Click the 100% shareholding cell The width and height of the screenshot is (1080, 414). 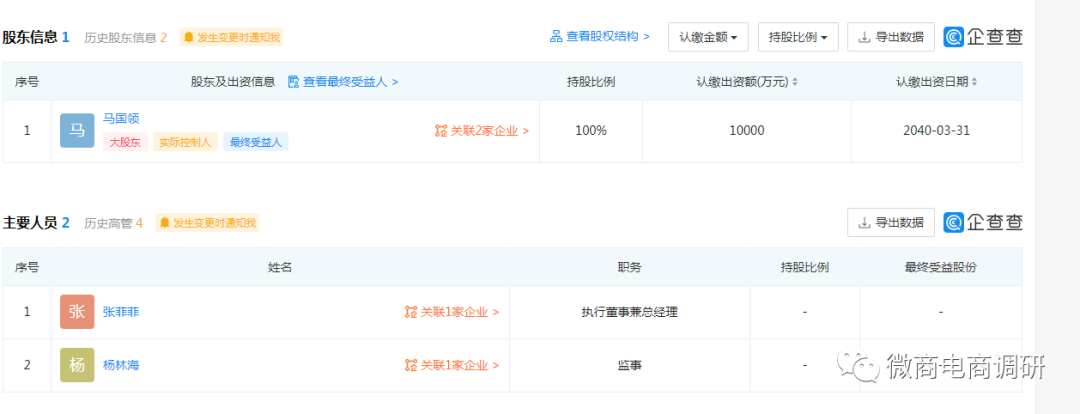pos(591,131)
